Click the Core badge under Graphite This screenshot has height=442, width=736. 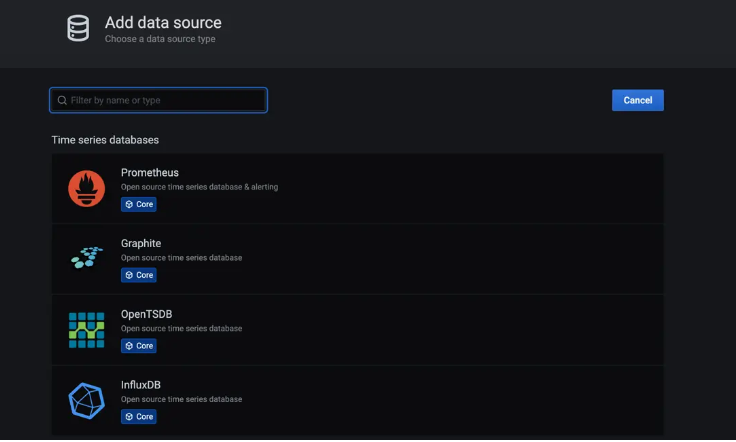139,275
